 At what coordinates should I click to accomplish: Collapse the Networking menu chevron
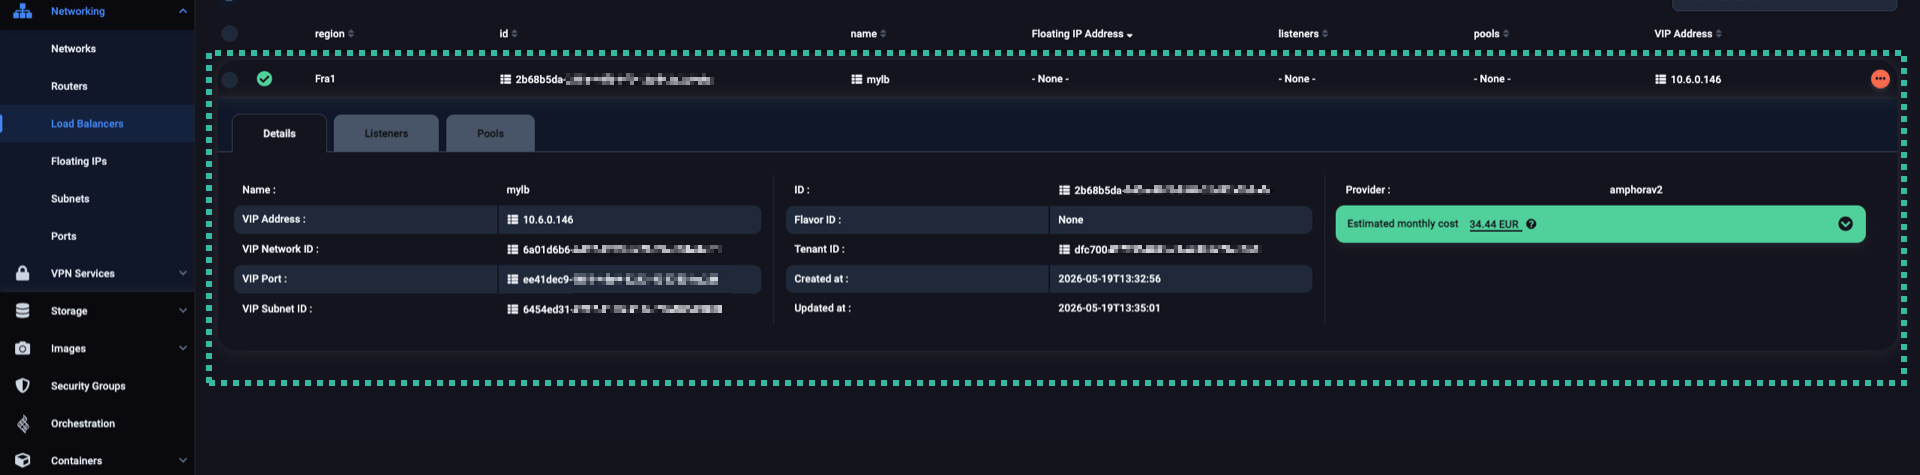[182, 11]
